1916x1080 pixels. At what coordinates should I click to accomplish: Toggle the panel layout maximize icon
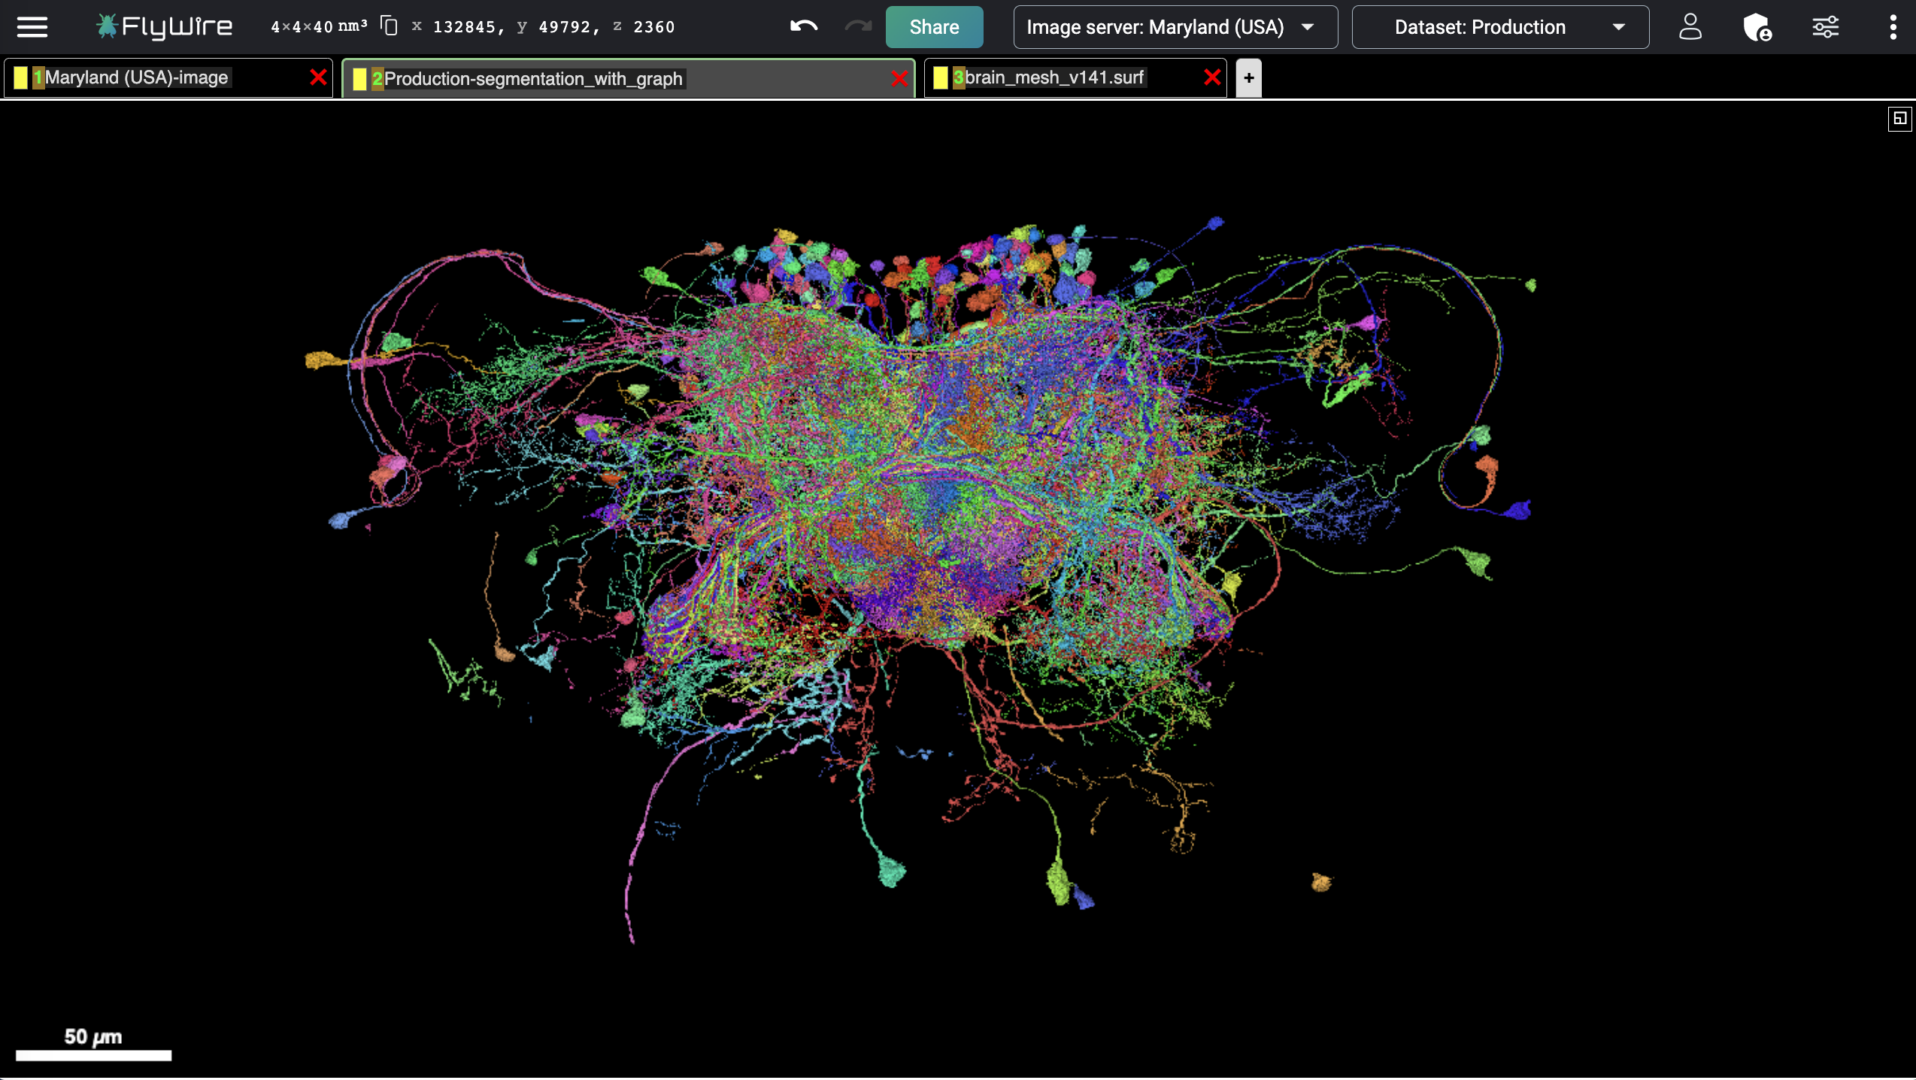(x=1899, y=118)
